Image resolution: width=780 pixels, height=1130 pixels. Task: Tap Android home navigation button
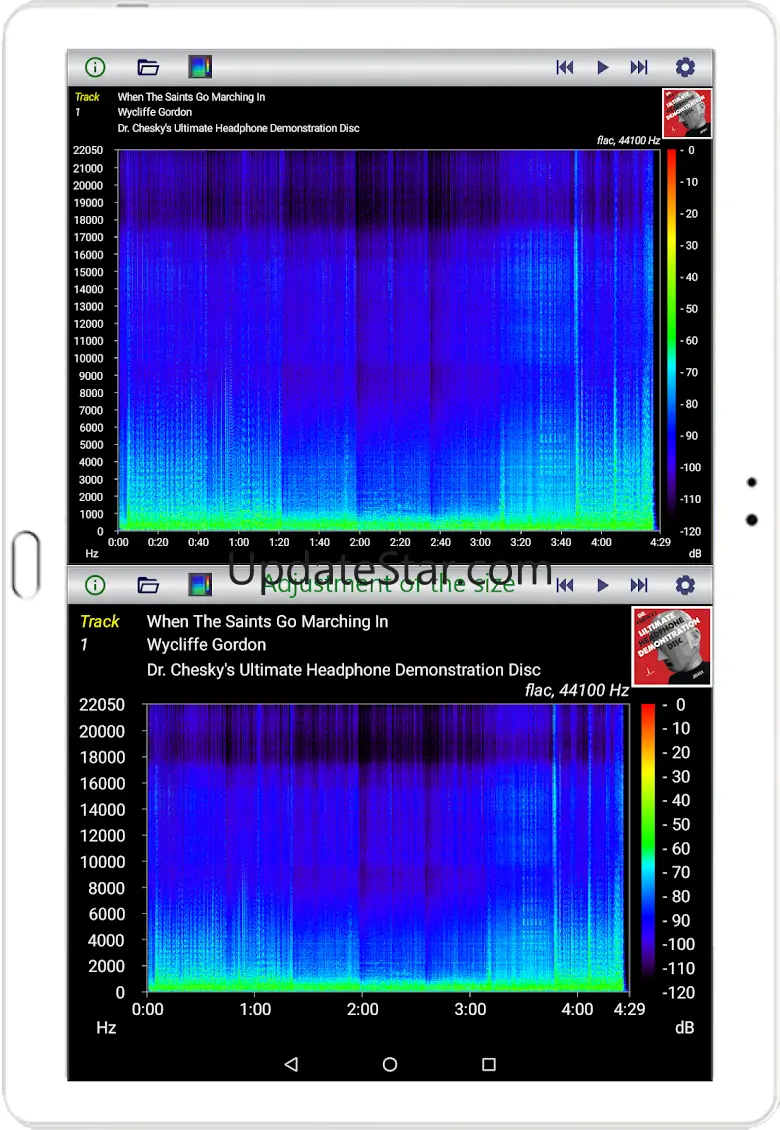[390, 1064]
